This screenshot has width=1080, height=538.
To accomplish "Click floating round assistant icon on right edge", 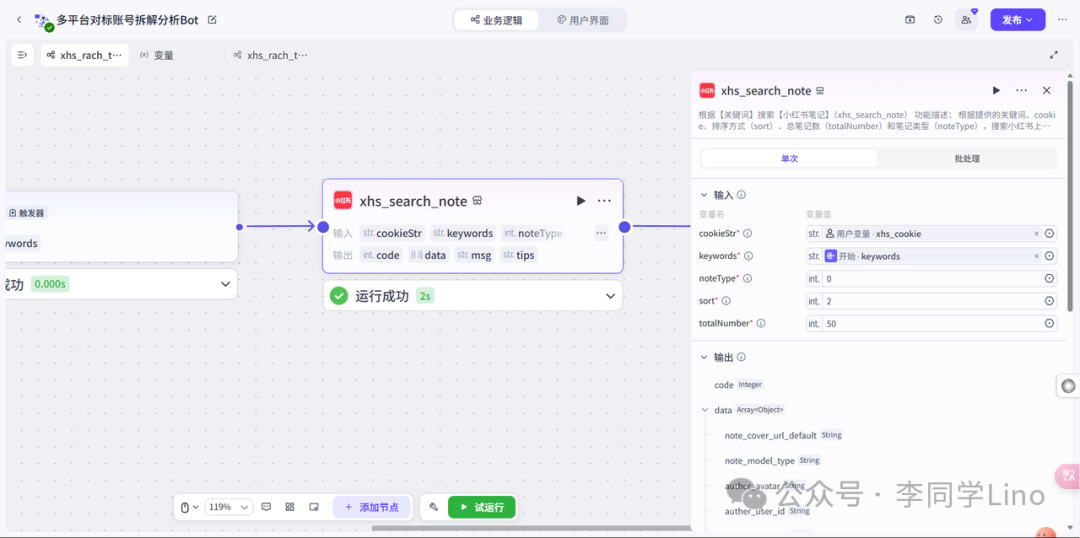I will click(x=1068, y=386).
